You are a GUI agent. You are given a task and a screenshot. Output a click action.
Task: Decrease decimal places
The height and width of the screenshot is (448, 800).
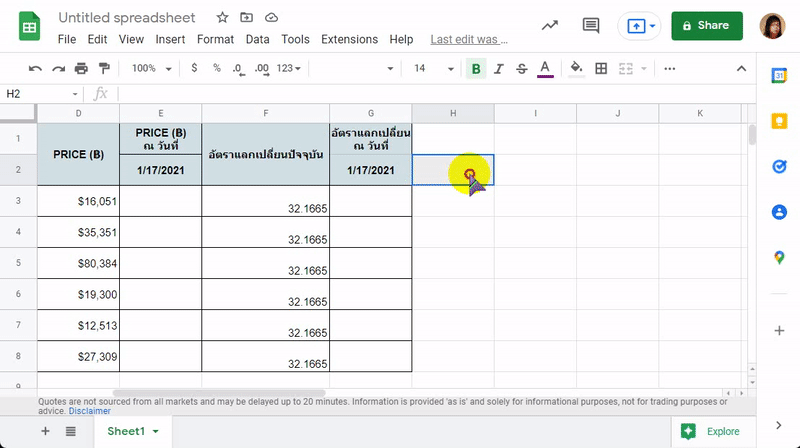click(238, 68)
